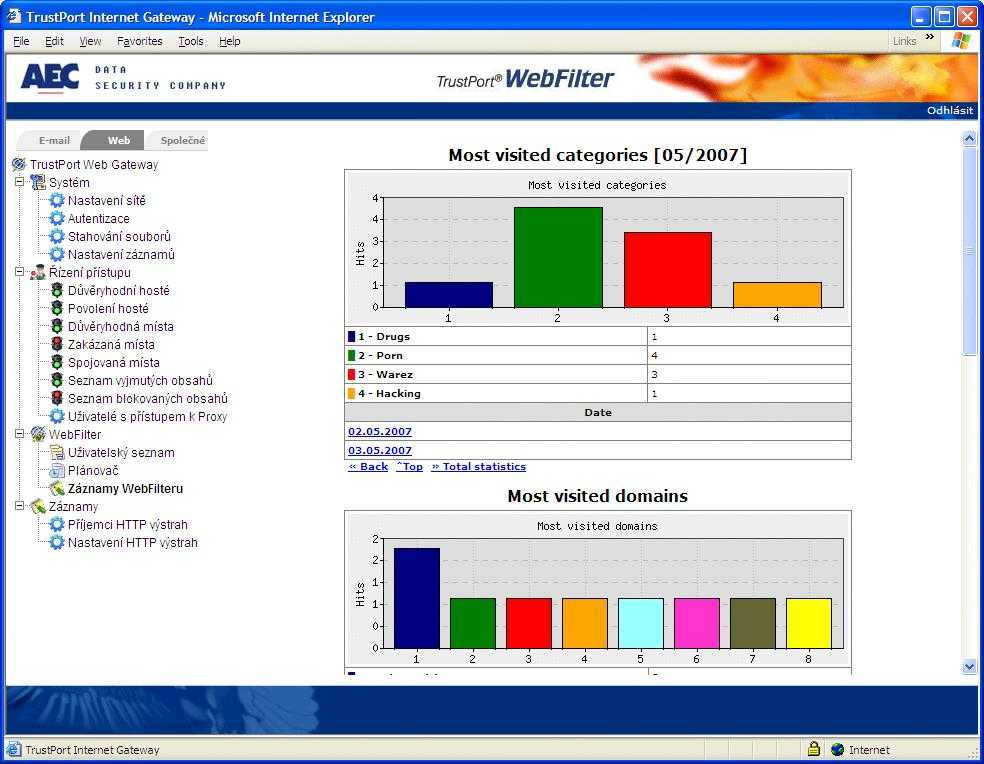Click the list icon beside Uživatelský seznam

[x=56, y=452]
